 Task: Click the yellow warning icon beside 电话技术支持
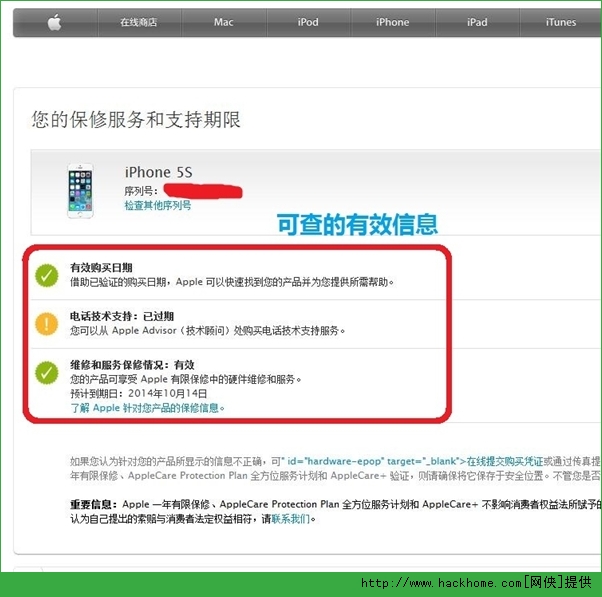click(46, 324)
